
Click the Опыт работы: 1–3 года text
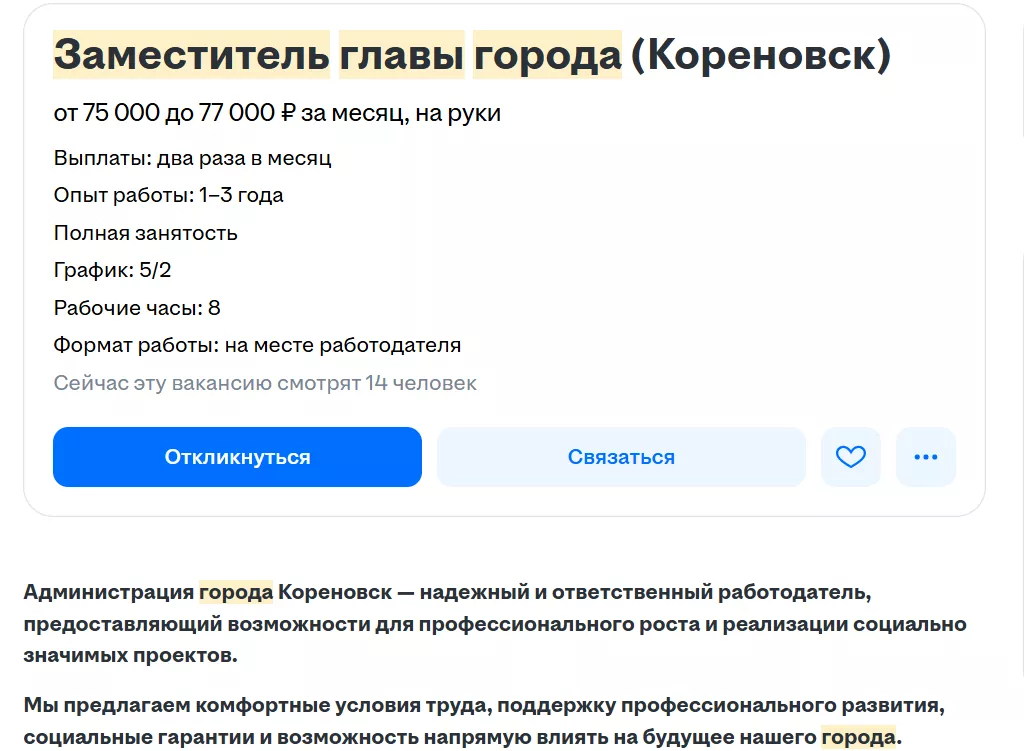[x=168, y=195]
